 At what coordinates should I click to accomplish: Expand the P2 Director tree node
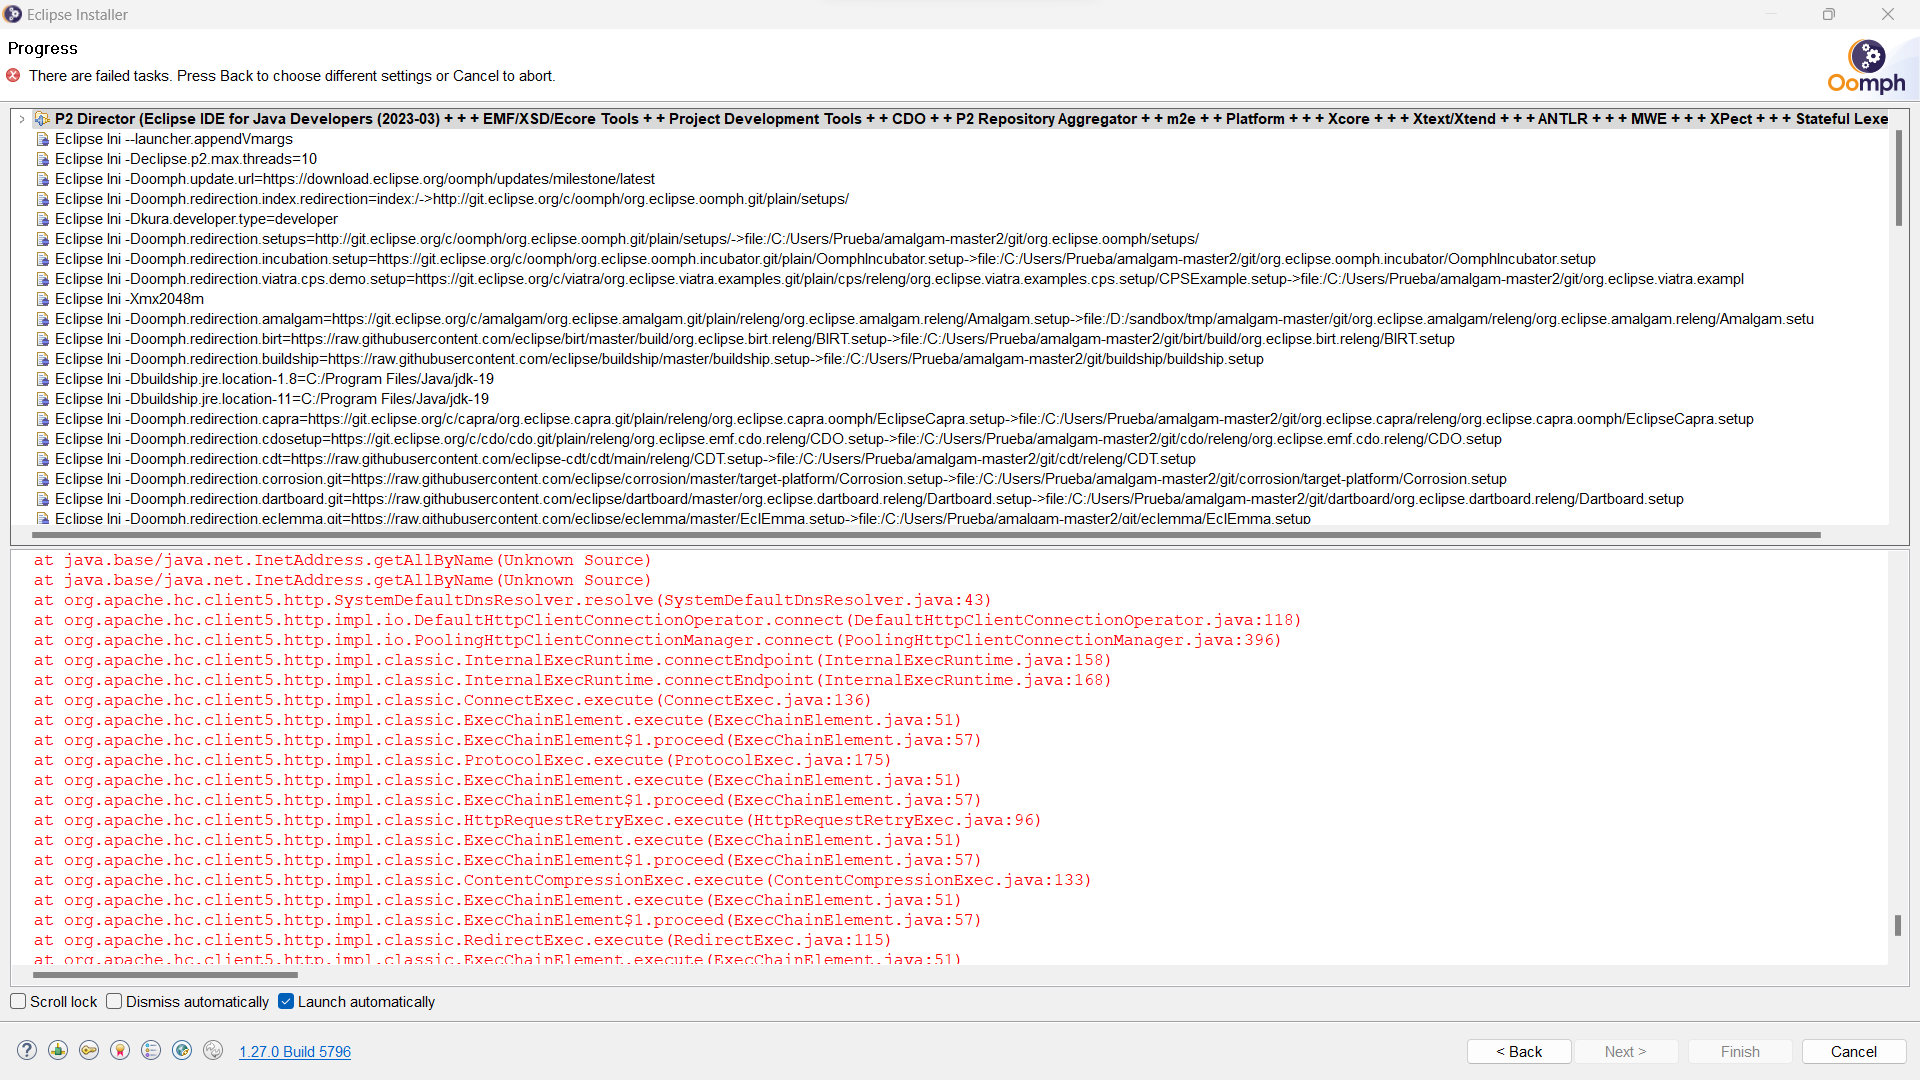point(22,119)
